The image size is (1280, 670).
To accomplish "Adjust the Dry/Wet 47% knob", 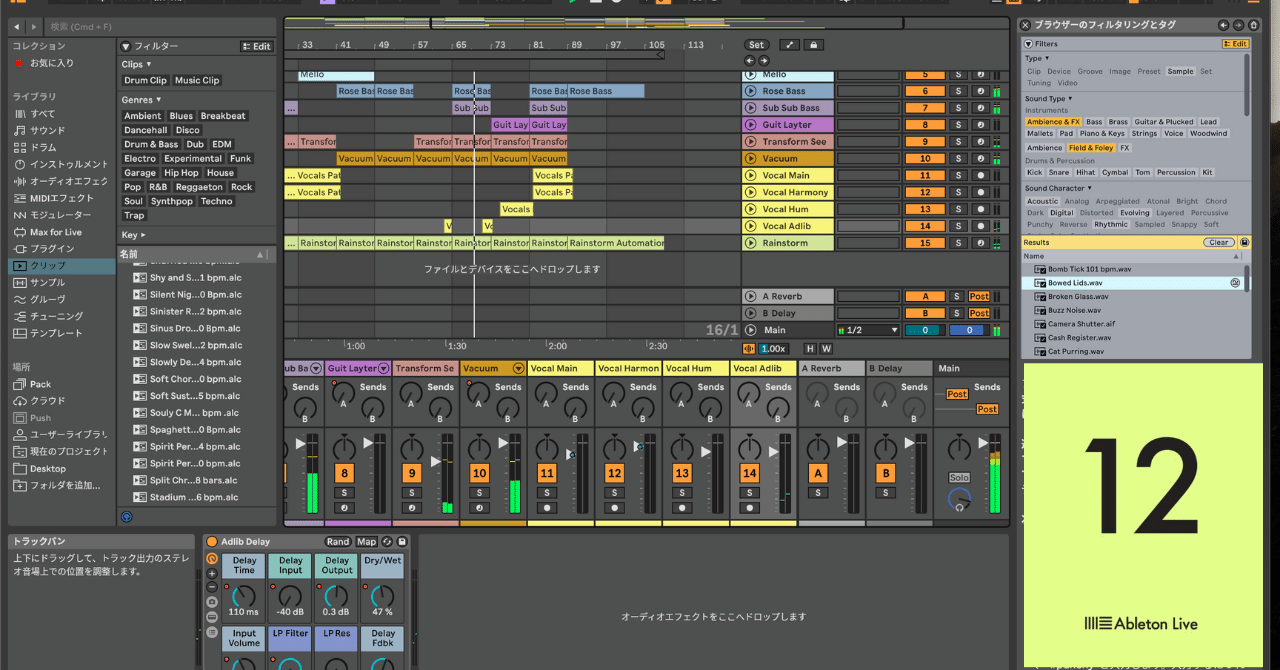I will (382, 598).
